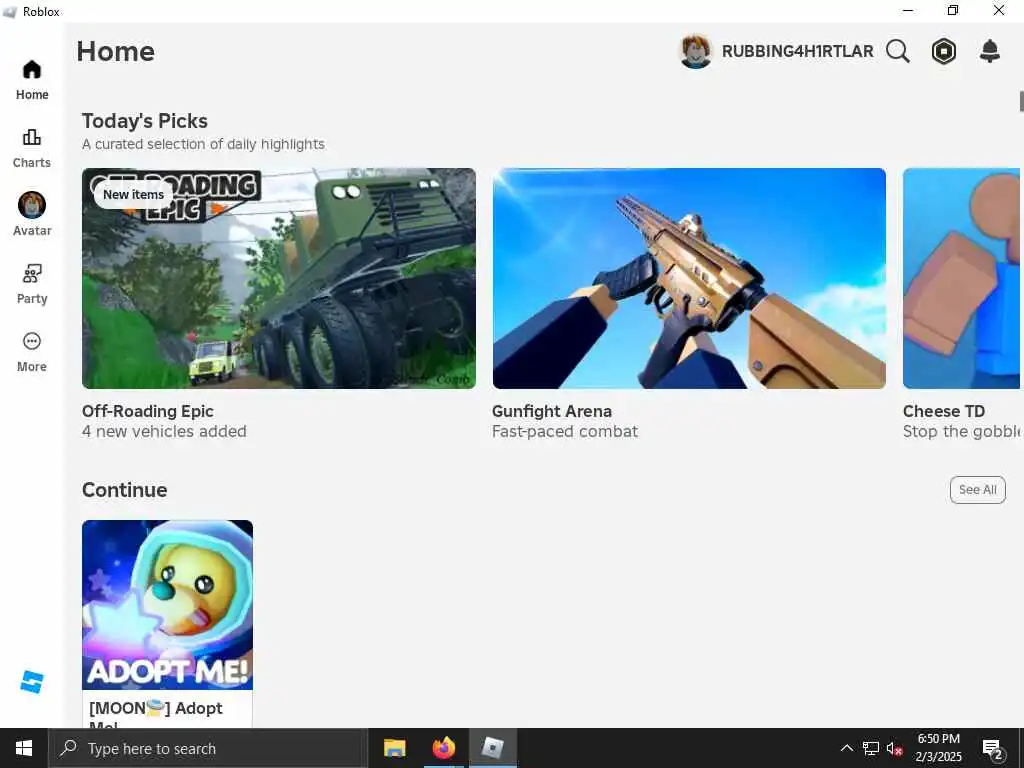
Task: Click See All for Continue section
Action: [978, 490]
